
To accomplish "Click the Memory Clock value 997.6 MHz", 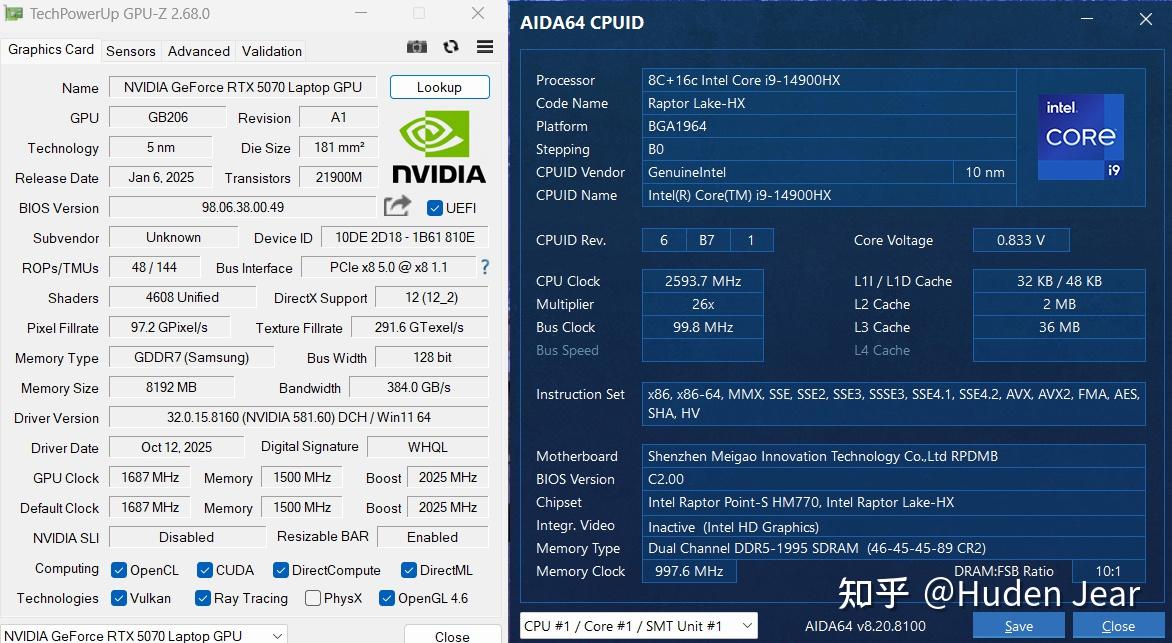I will pyautogui.click(x=689, y=571).
